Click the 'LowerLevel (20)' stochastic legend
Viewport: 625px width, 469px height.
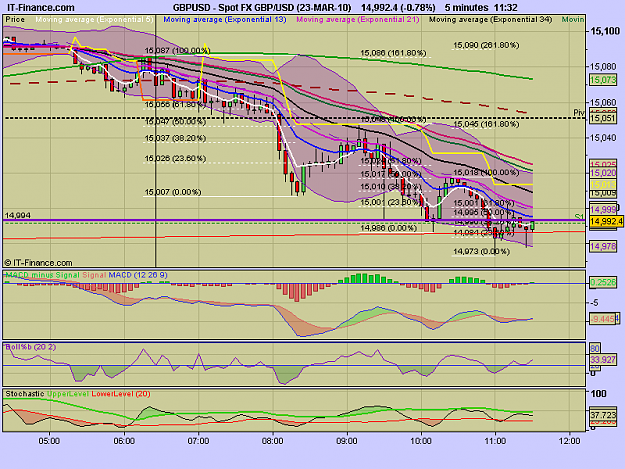[x=121, y=394]
